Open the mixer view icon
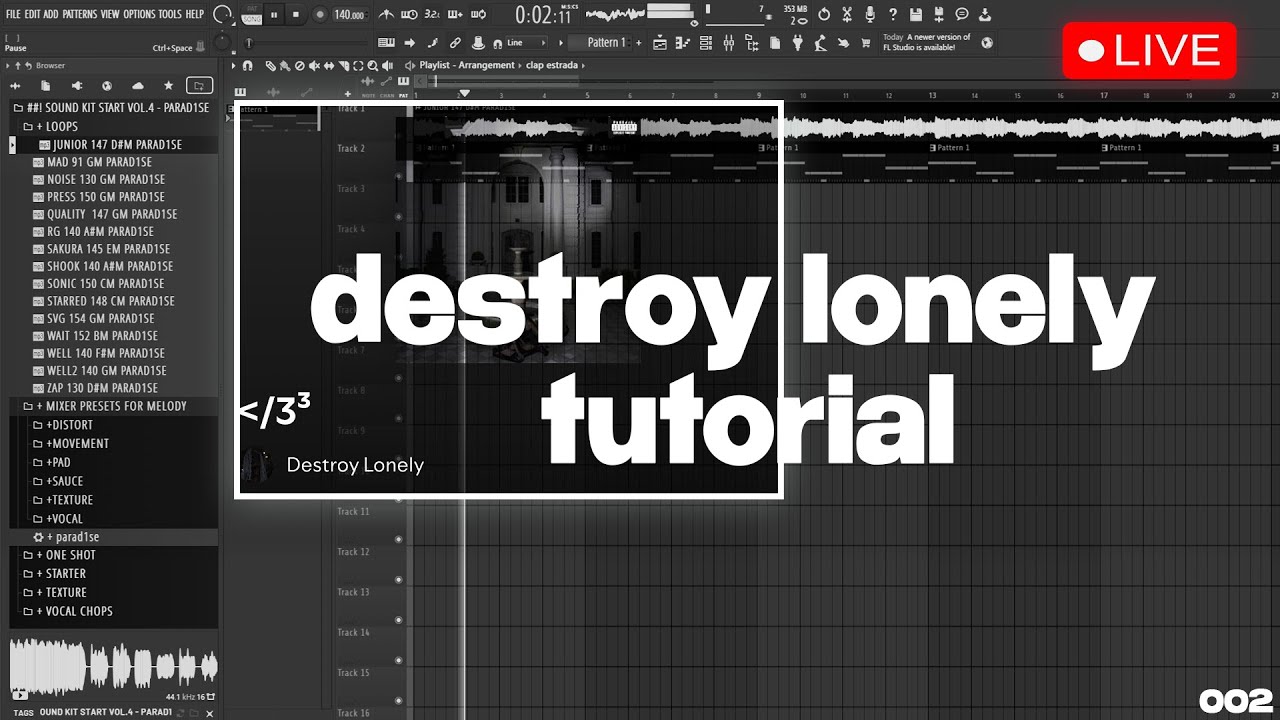This screenshot has height=720, width=1280. [x=728, y=43]
